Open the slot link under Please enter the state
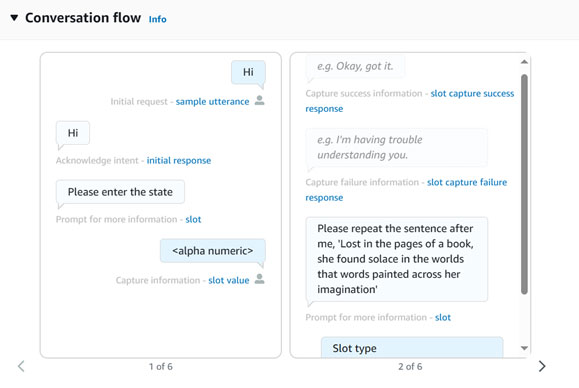This screenshot has width=579, height=388. (193, 220)
